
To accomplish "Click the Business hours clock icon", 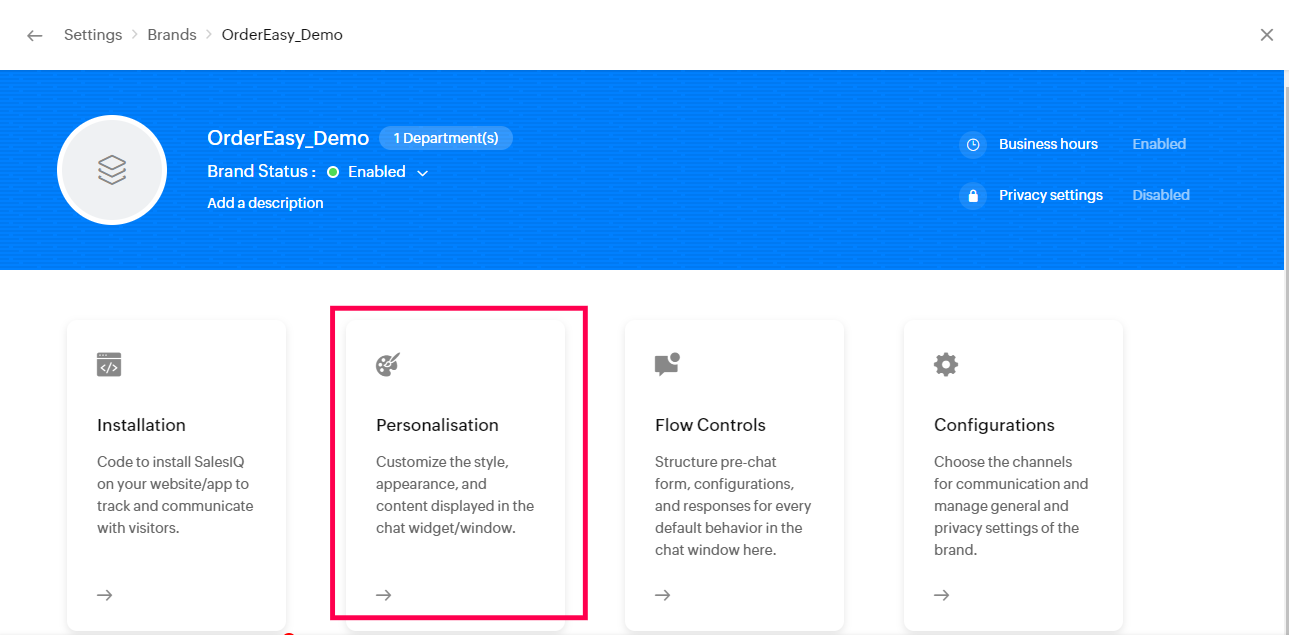I will (x=973, y=144).
